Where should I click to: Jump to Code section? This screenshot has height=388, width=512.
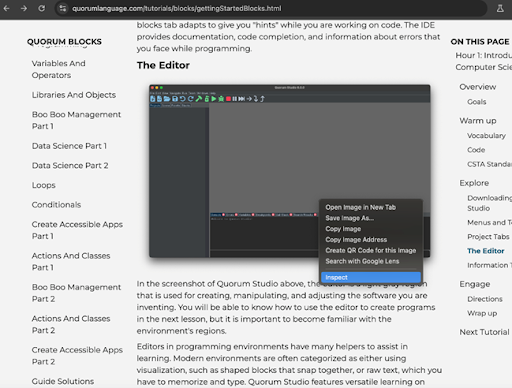[476, 150]
